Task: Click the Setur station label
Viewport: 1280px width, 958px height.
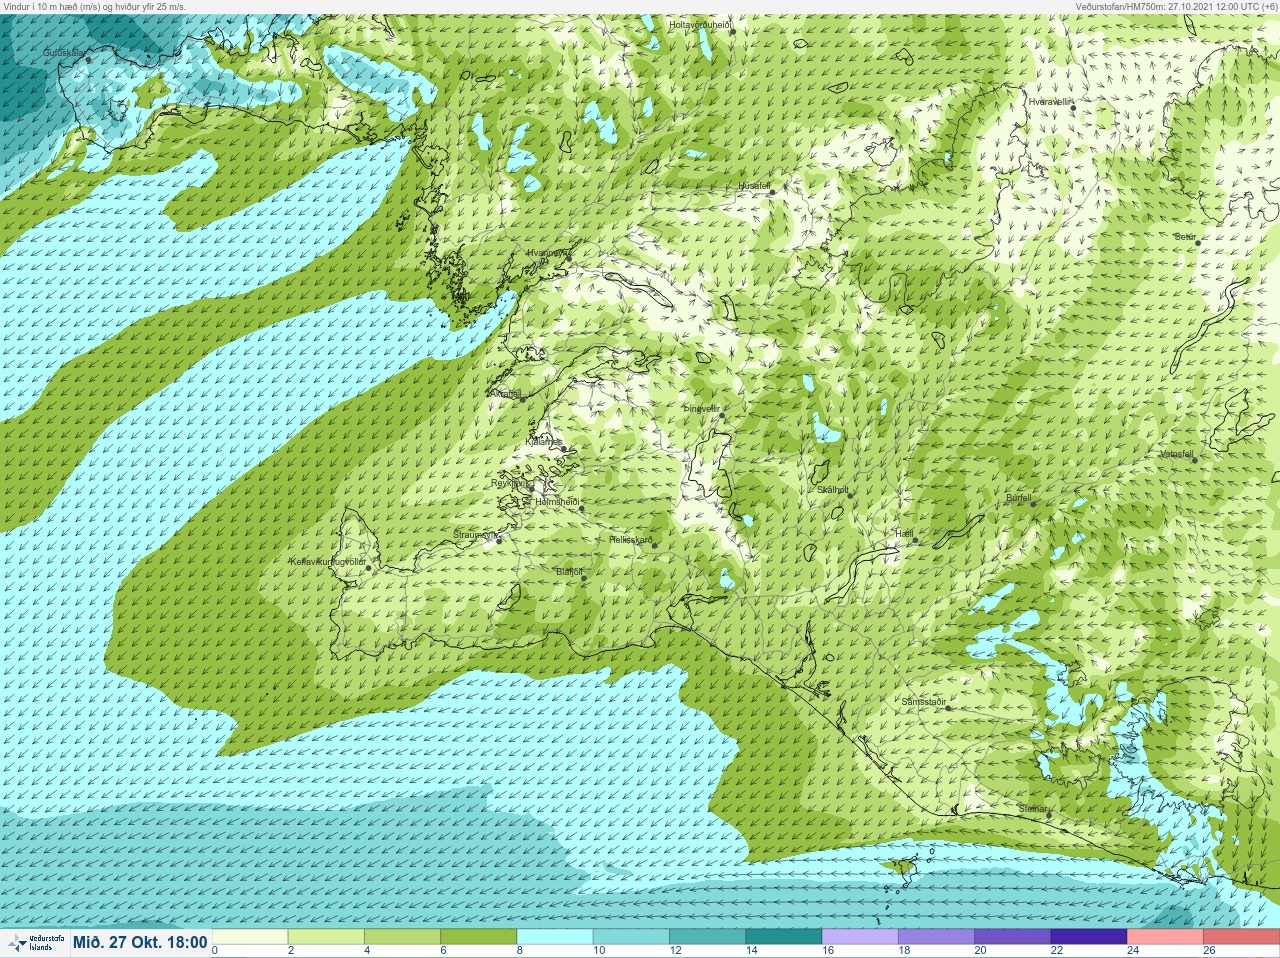Action: click(x=1185, y=237)
